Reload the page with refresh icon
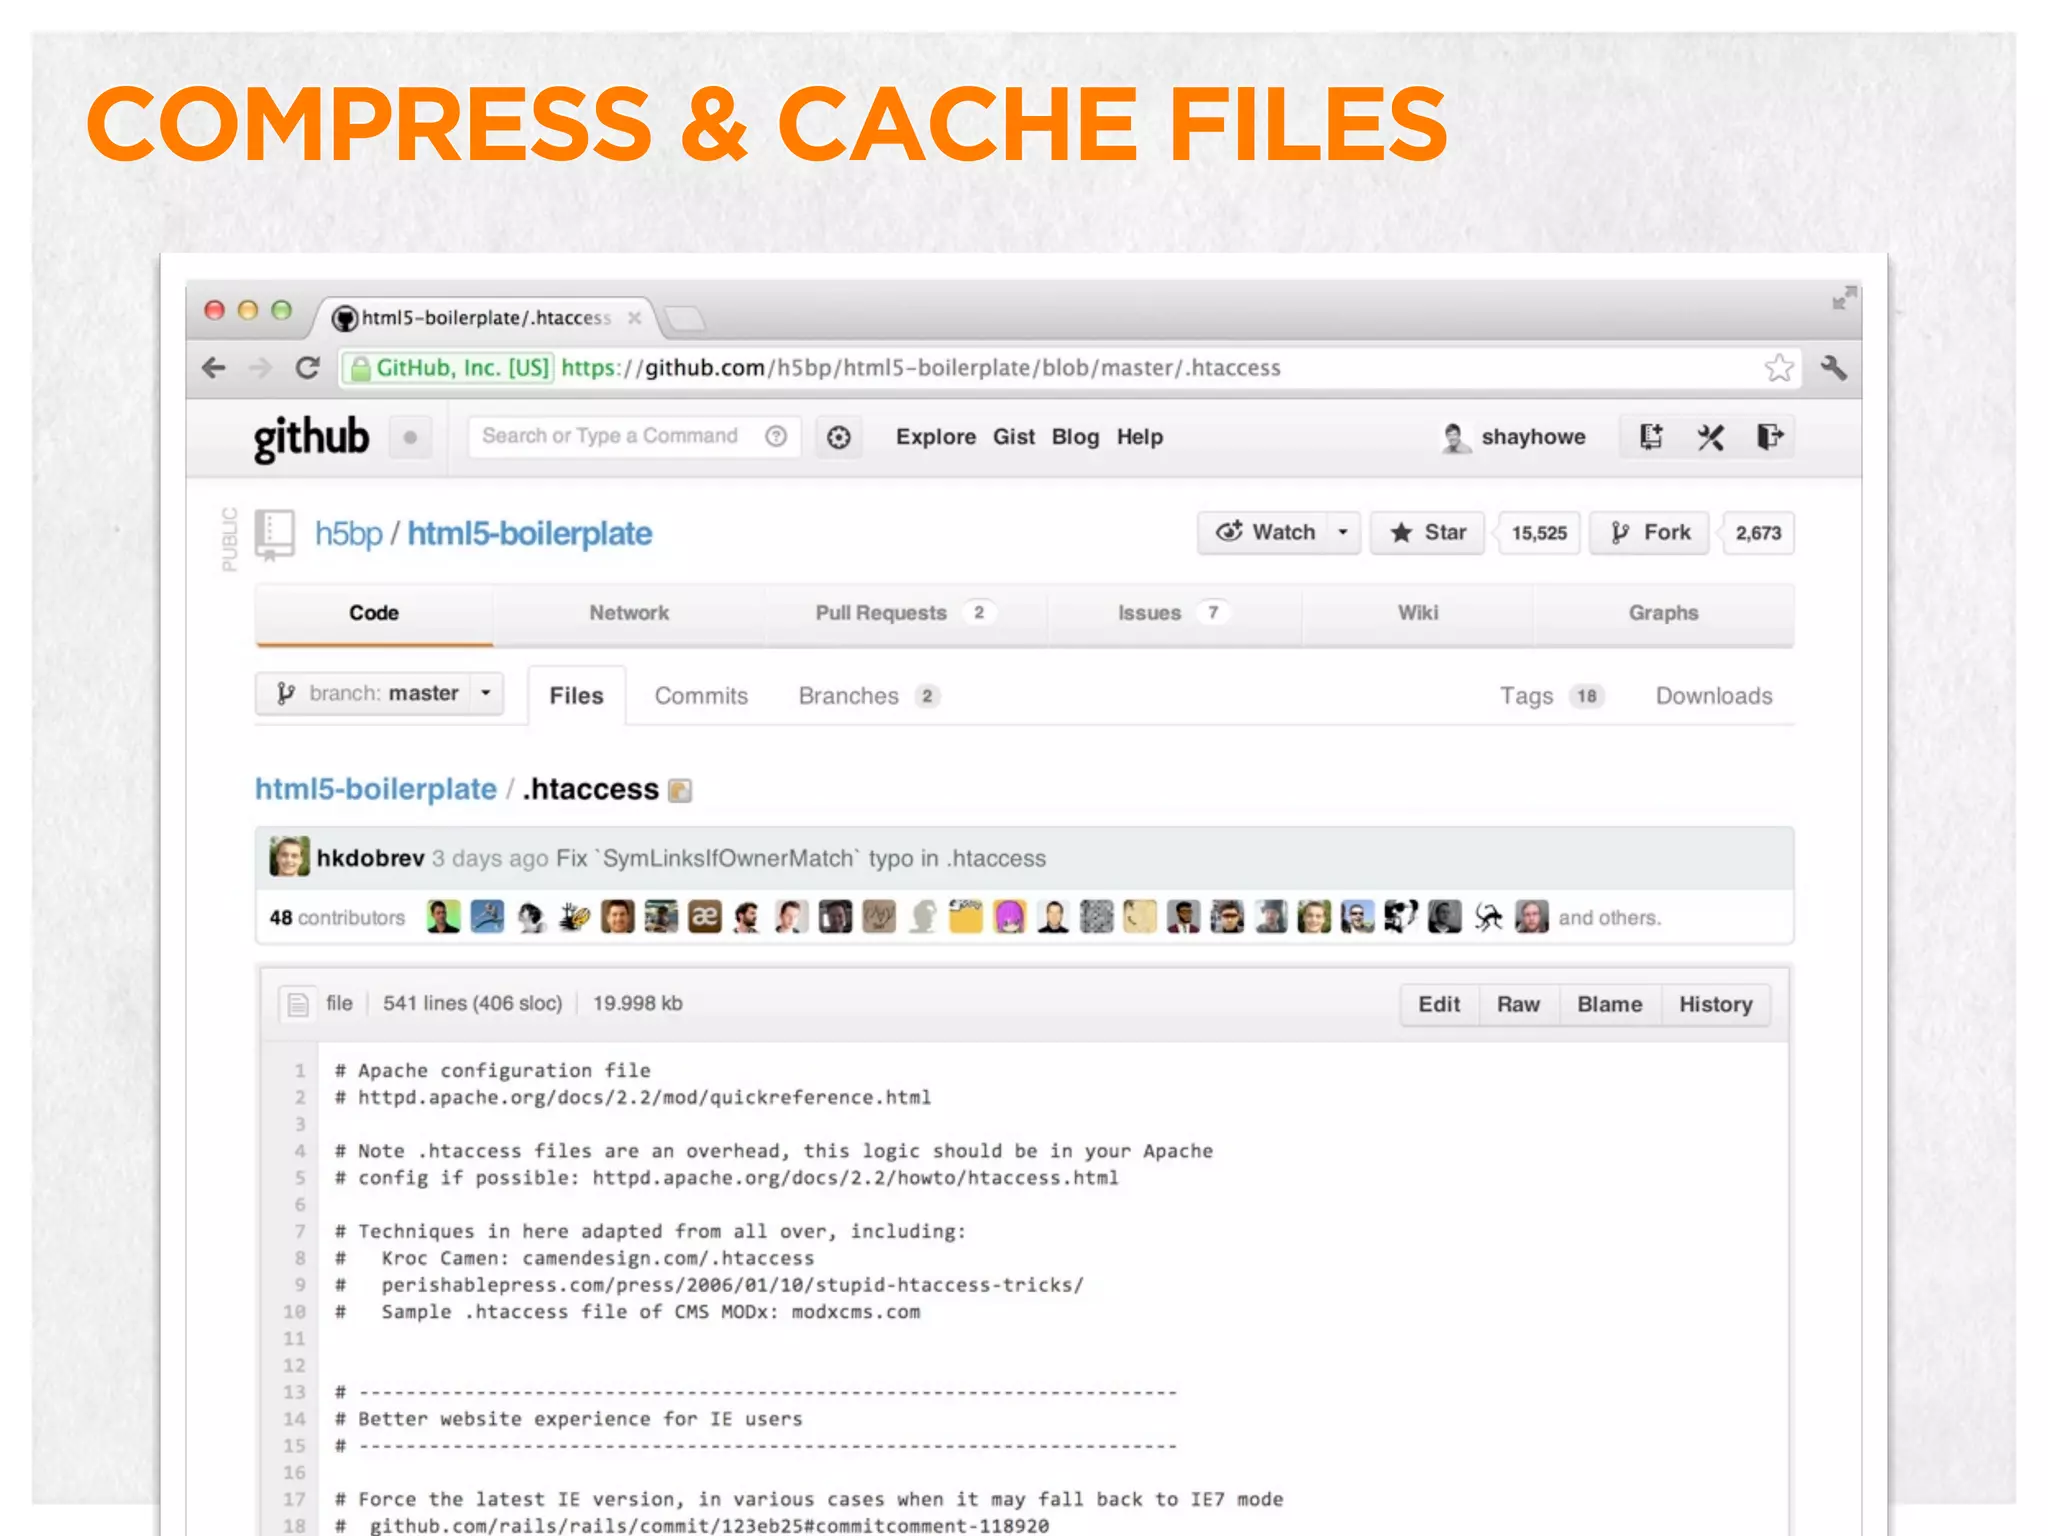 (x=308, y=368)
